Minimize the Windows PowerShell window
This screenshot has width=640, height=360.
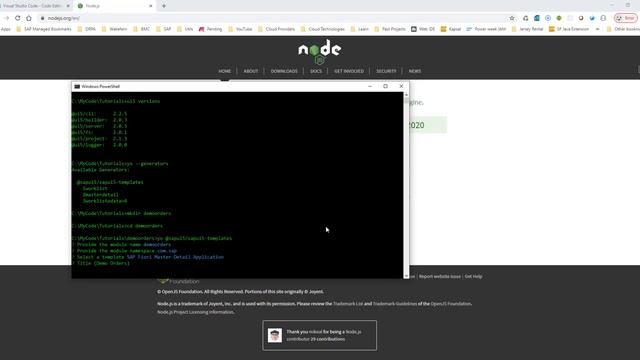click(370, 87)
